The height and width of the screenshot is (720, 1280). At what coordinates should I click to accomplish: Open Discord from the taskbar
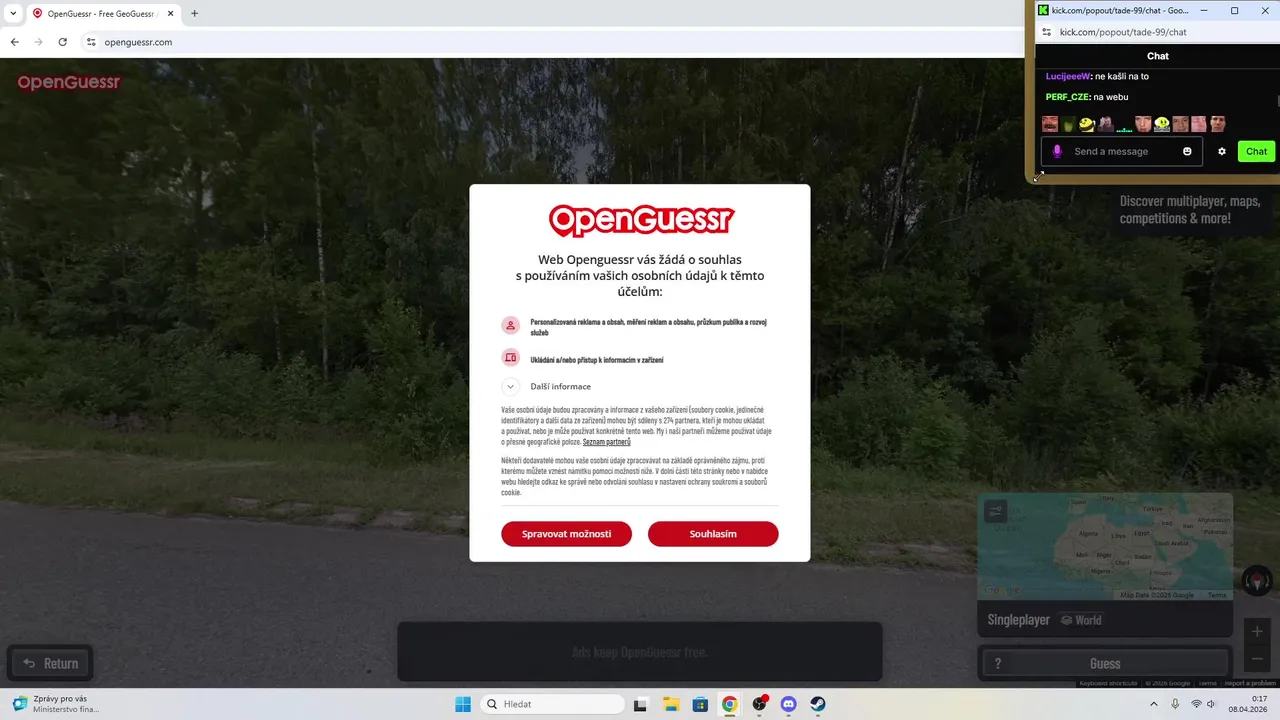(x=788, y=704)
